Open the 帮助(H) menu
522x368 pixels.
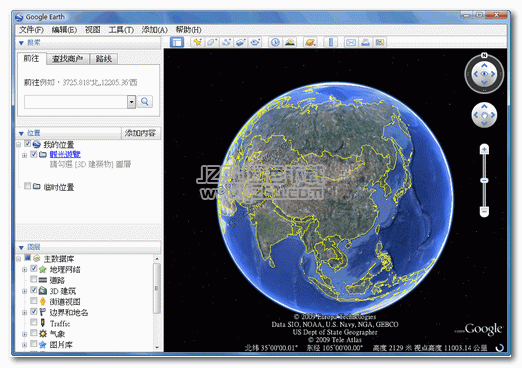pos(188,30)
